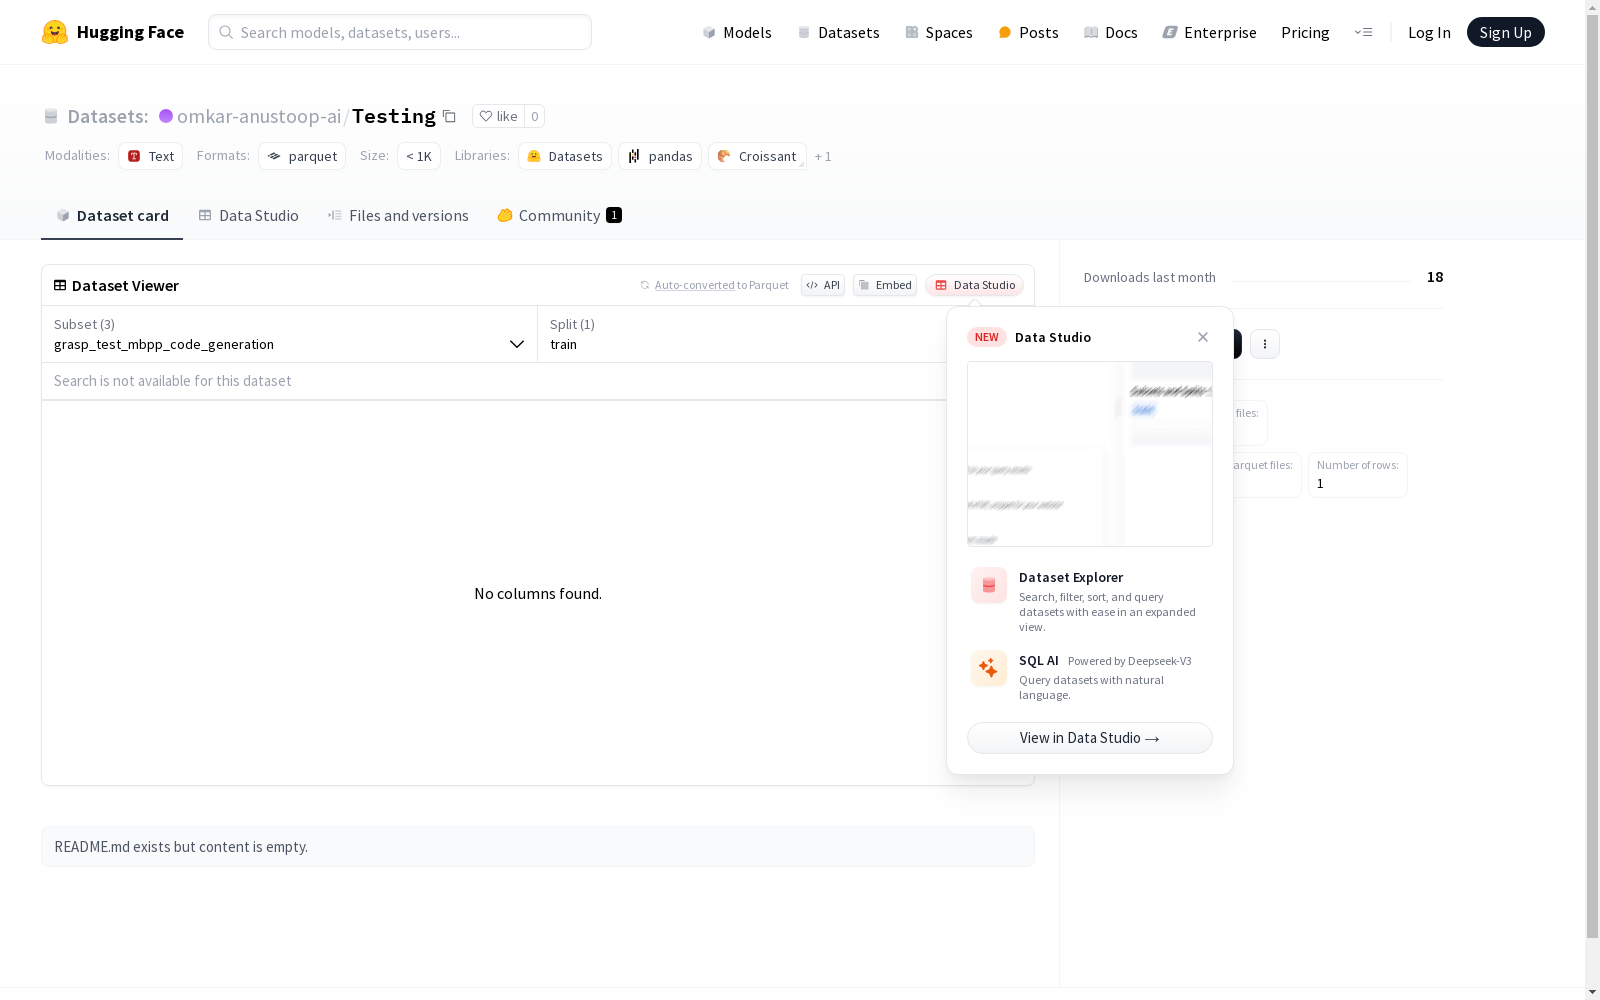Click the three-dot more options button
Screen dimensions: 1600x1000
click(x=1265, y=344)
